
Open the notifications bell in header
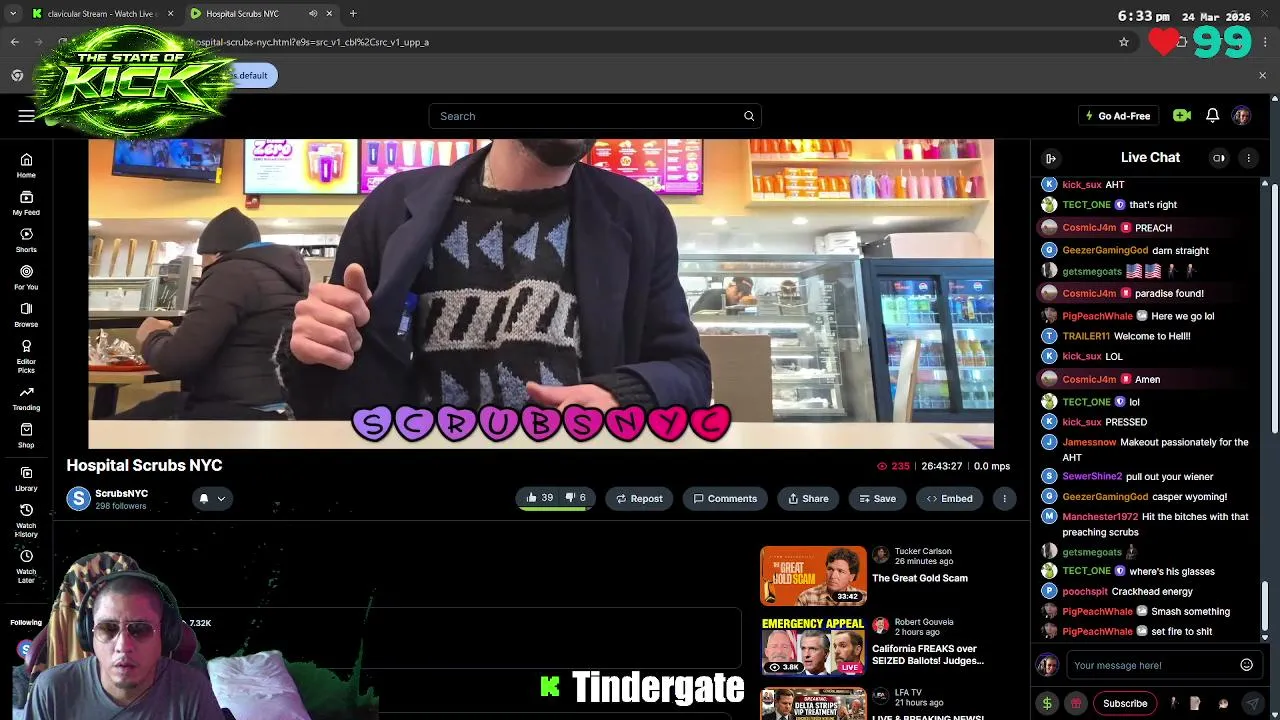(1212, 116)
